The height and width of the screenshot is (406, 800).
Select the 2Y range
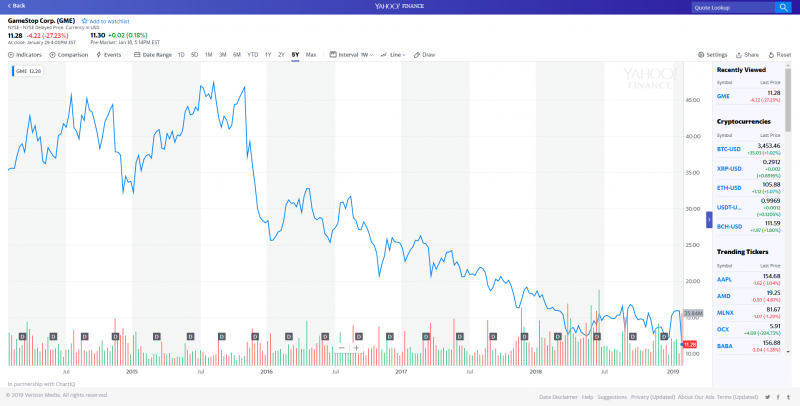pyautogui.click(x=281, y=55)
